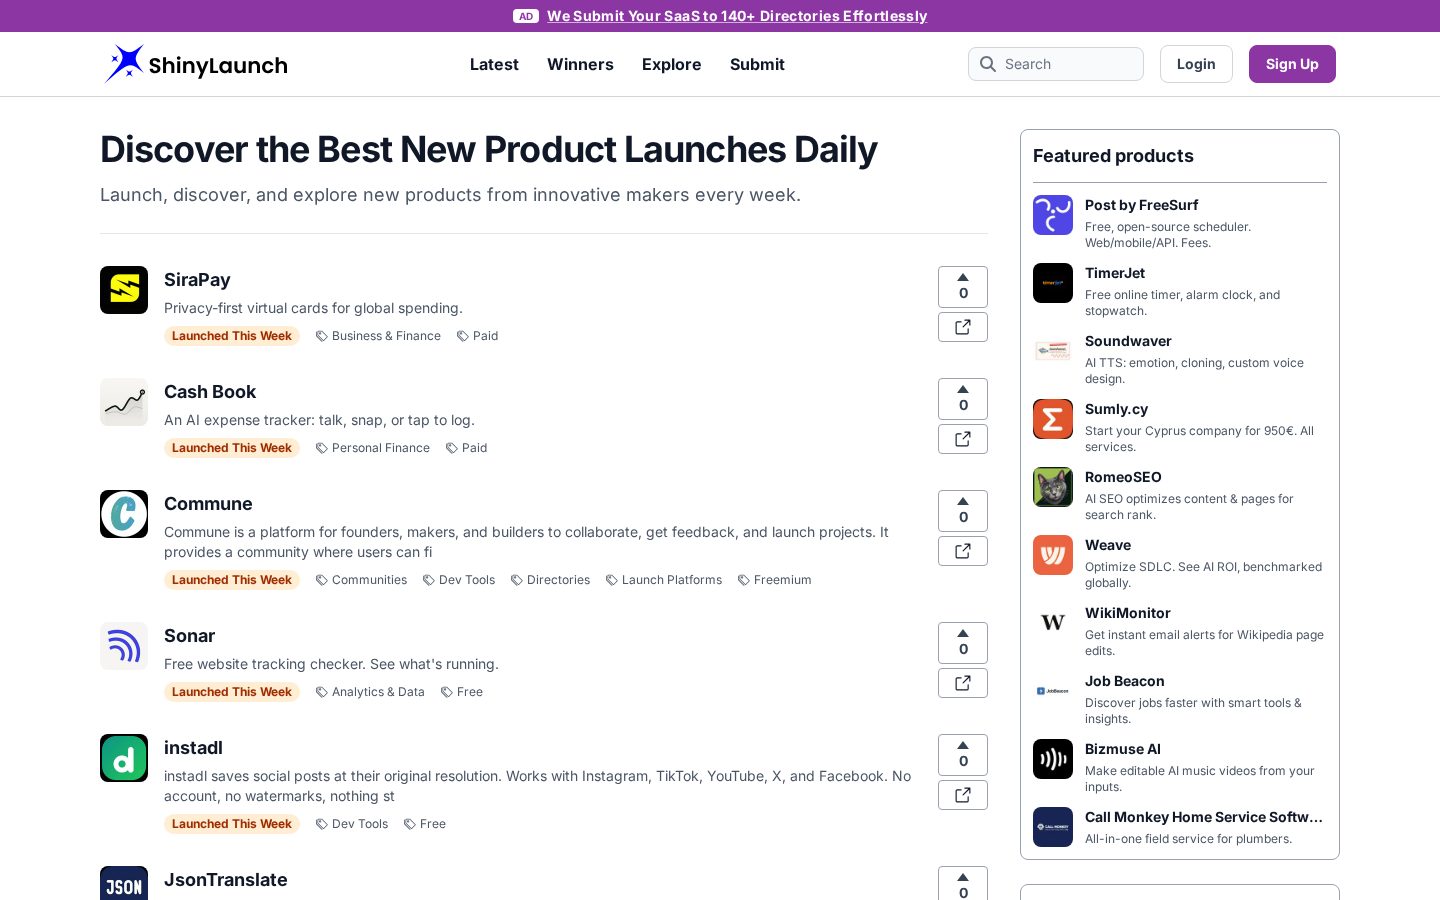
Task: Select the Freemium tag
Action: tap(774, 580)
